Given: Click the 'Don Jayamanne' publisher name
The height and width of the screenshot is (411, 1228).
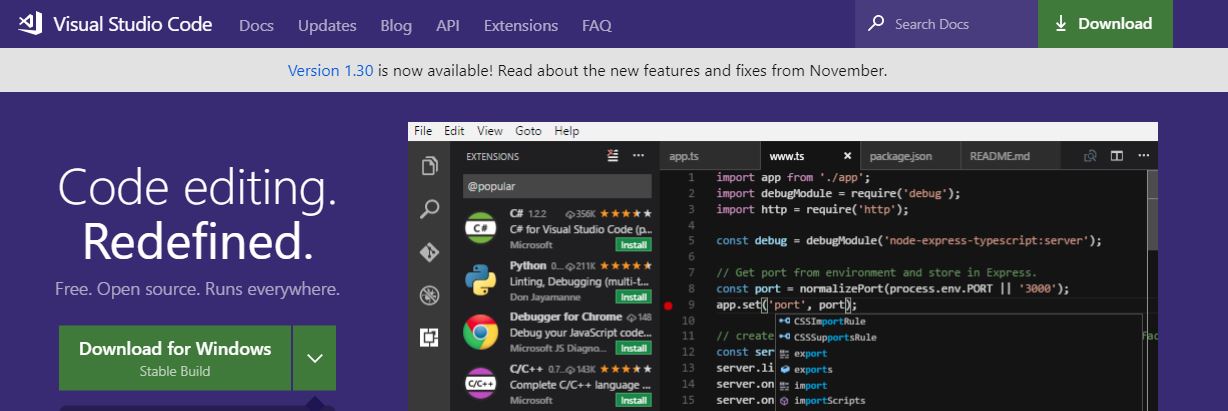Looking at the screenshot, I should (546, 297).
